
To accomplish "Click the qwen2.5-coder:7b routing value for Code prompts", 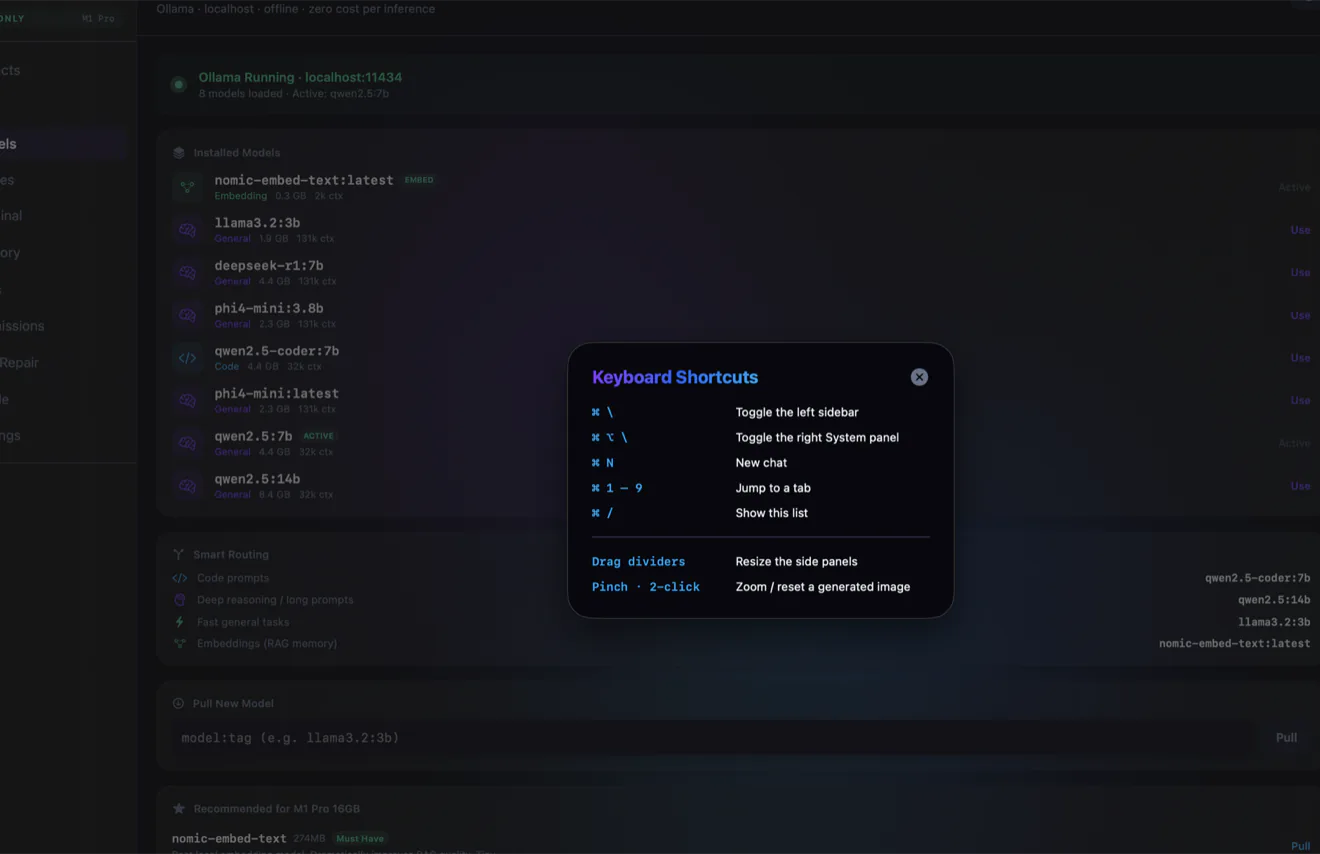I will [1257, 578].
